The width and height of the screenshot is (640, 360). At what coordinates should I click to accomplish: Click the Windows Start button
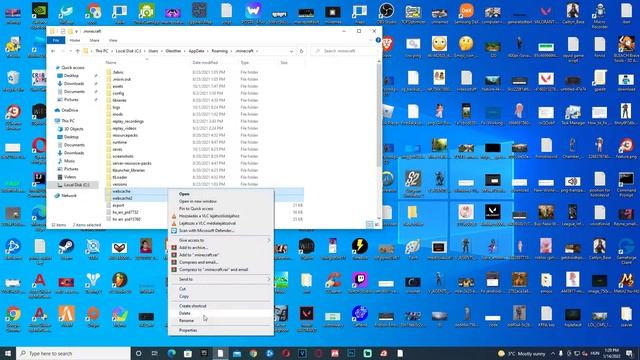[8, 353]
